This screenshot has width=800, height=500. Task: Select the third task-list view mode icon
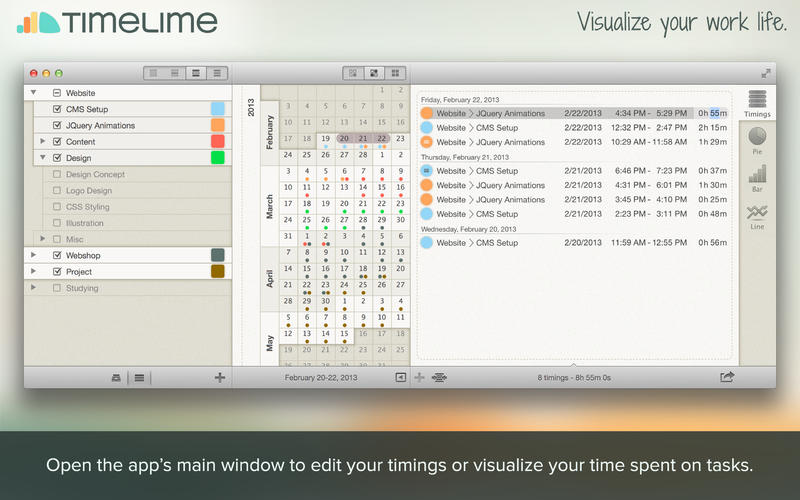tap(196, 73)
